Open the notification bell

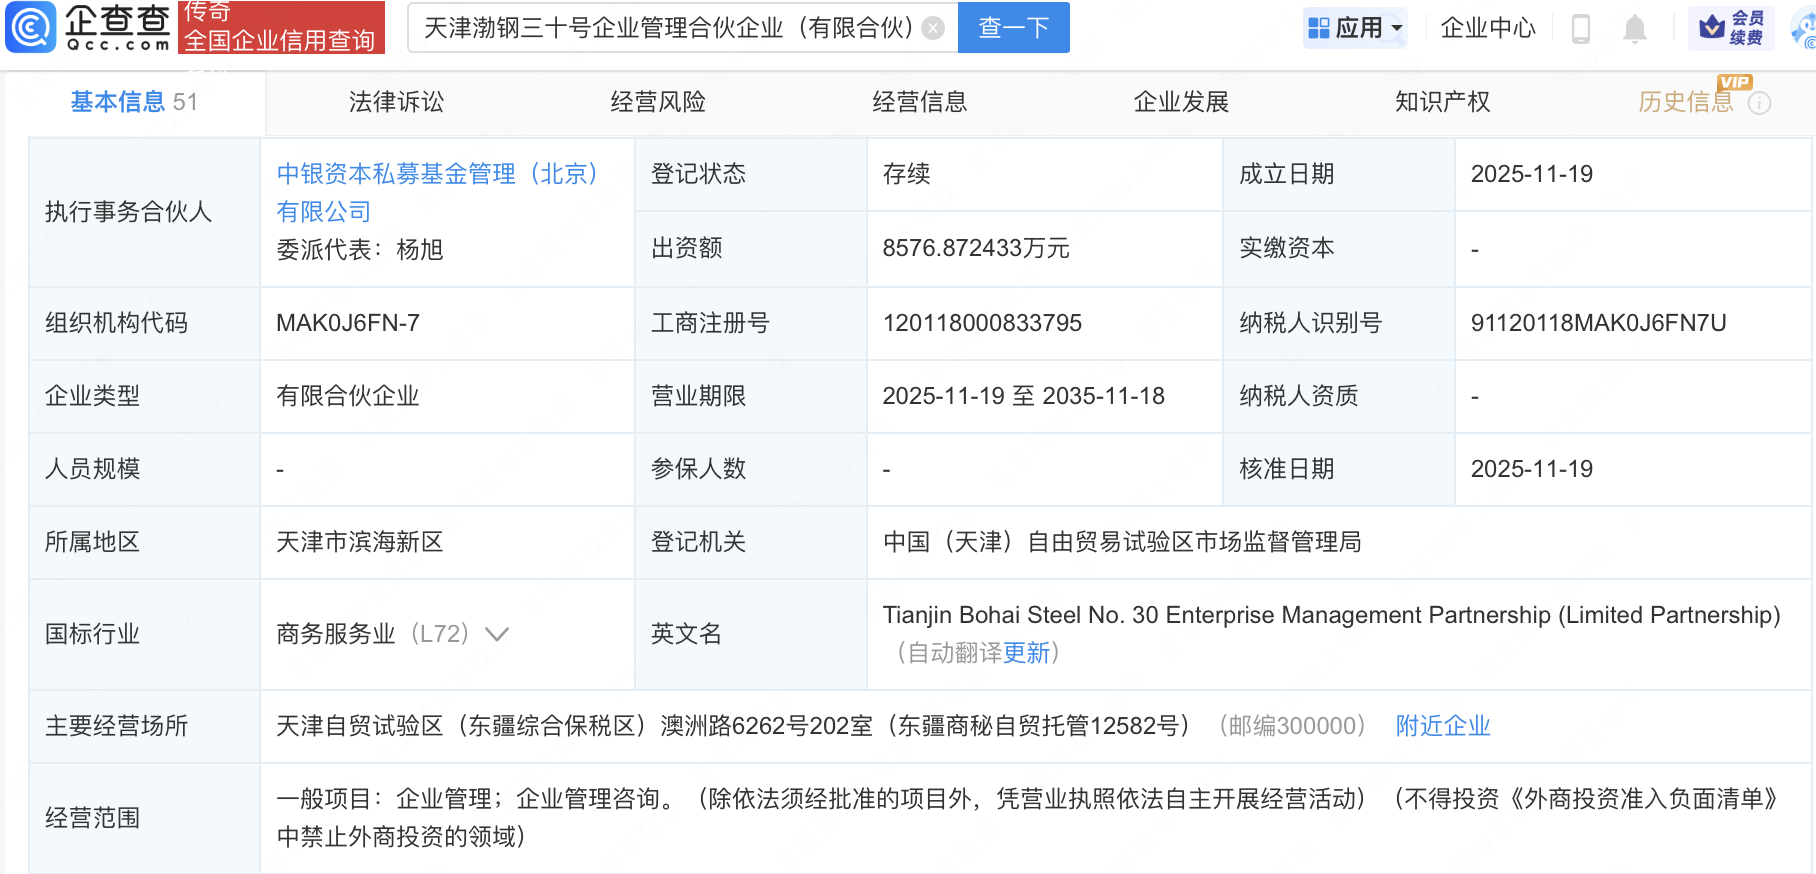click(x=1634, y=28)
